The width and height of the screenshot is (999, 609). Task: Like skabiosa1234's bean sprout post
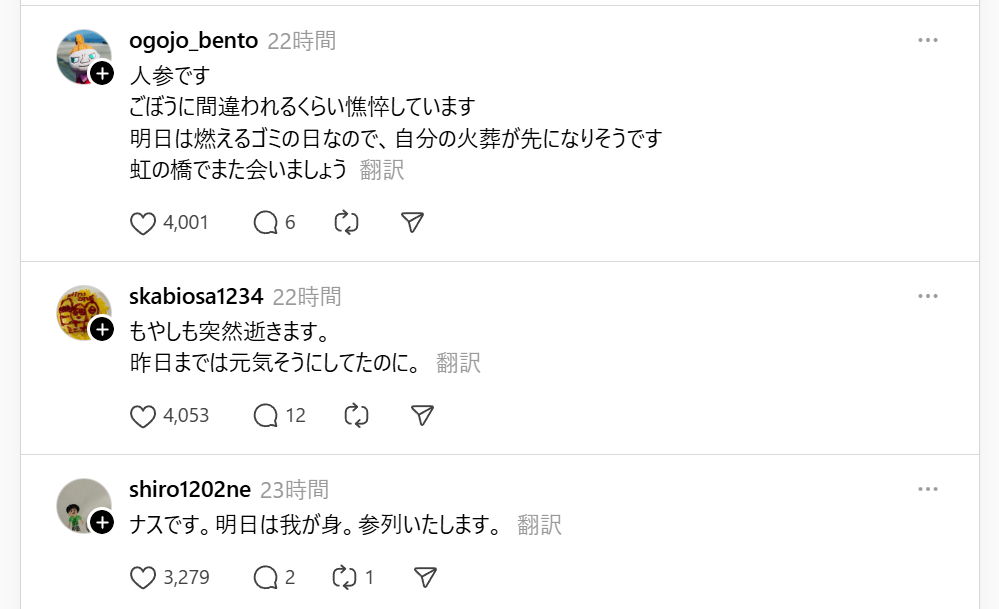144,415
